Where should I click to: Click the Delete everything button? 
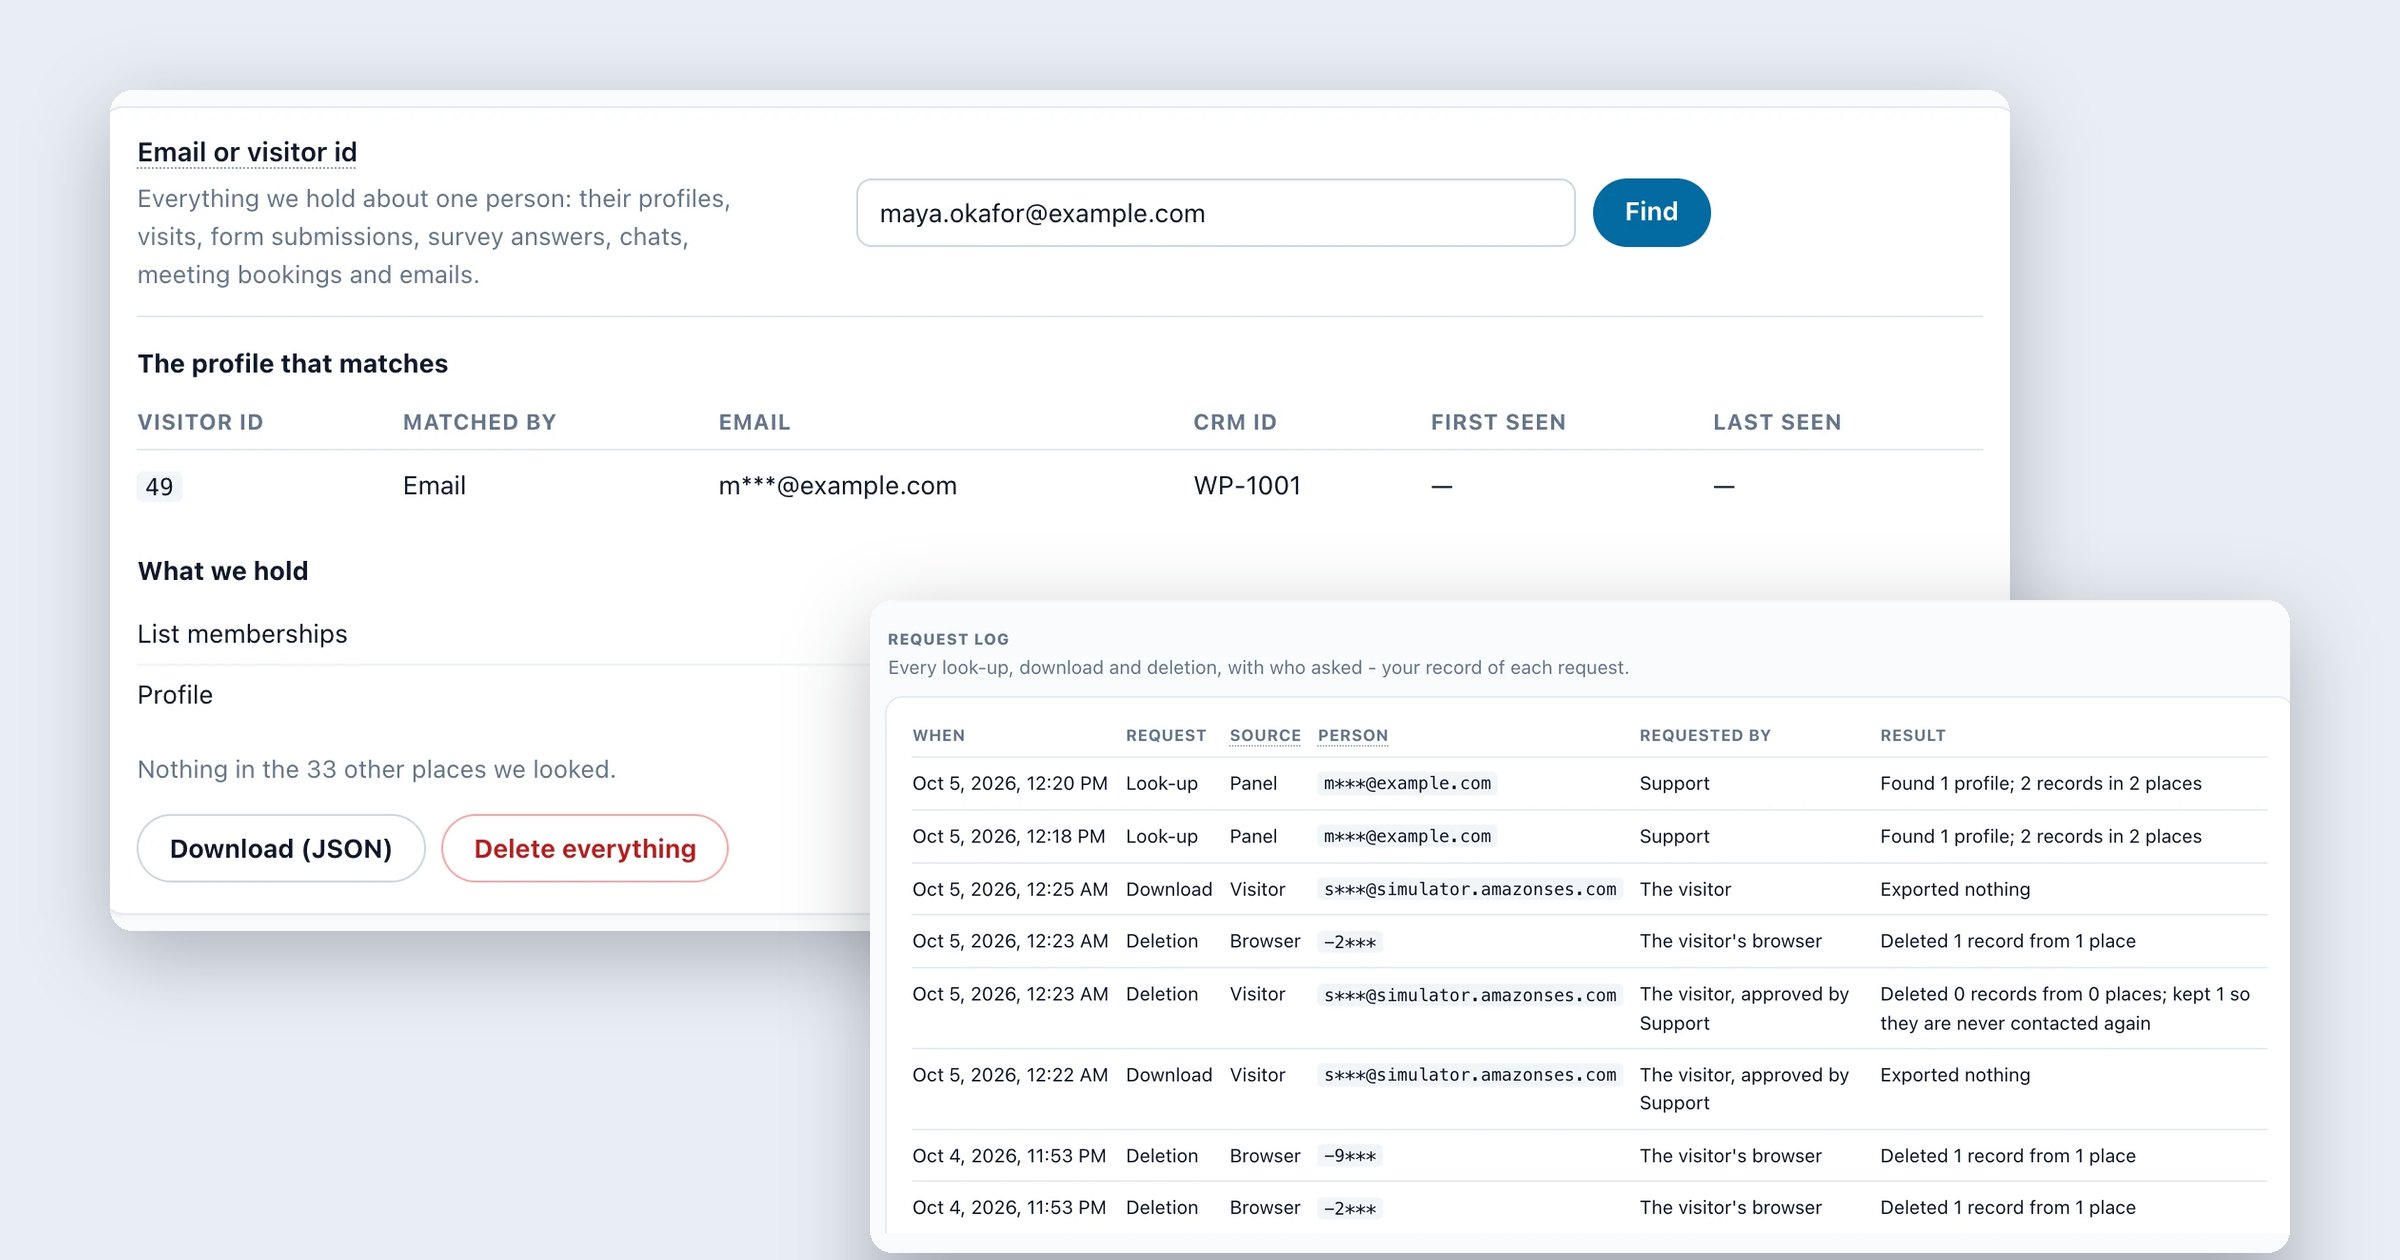(585, 848)
